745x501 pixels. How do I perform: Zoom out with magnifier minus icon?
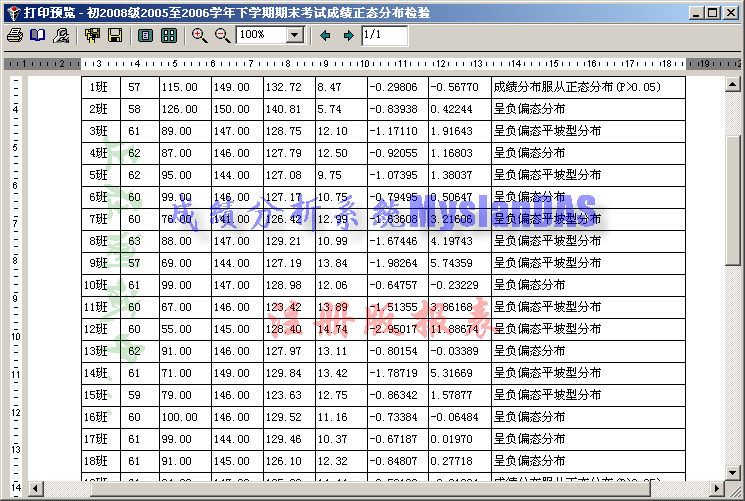222,35
